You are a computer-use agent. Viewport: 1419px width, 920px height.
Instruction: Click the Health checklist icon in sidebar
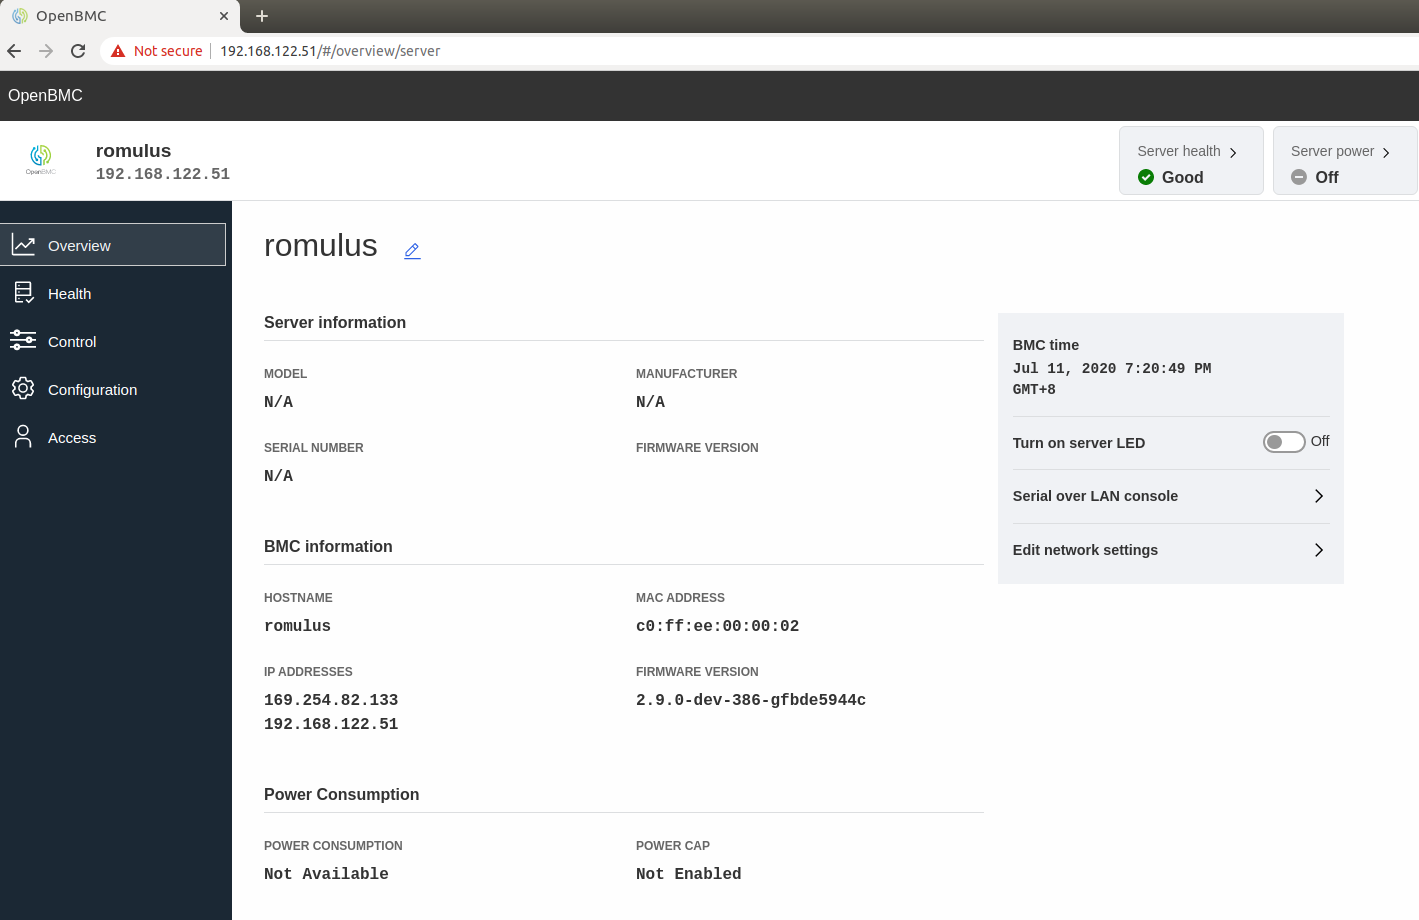pos(24,292)
